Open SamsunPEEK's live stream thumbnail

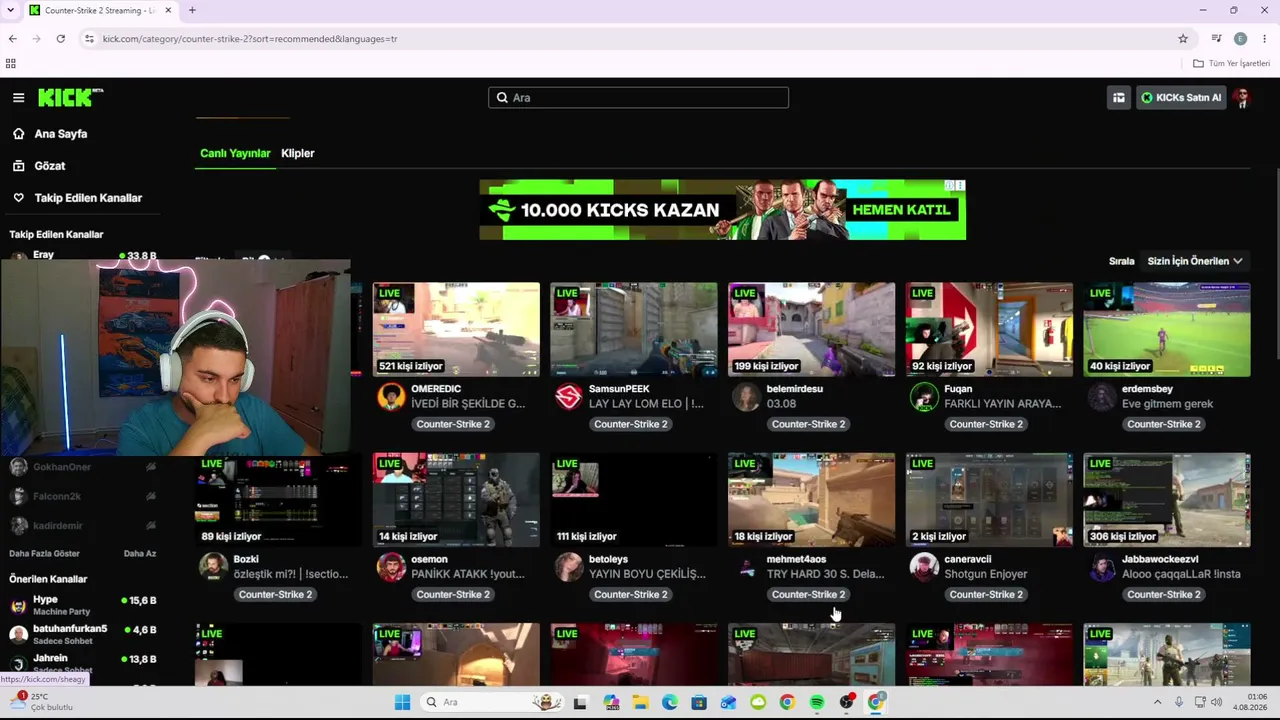[x=634, y=329]
